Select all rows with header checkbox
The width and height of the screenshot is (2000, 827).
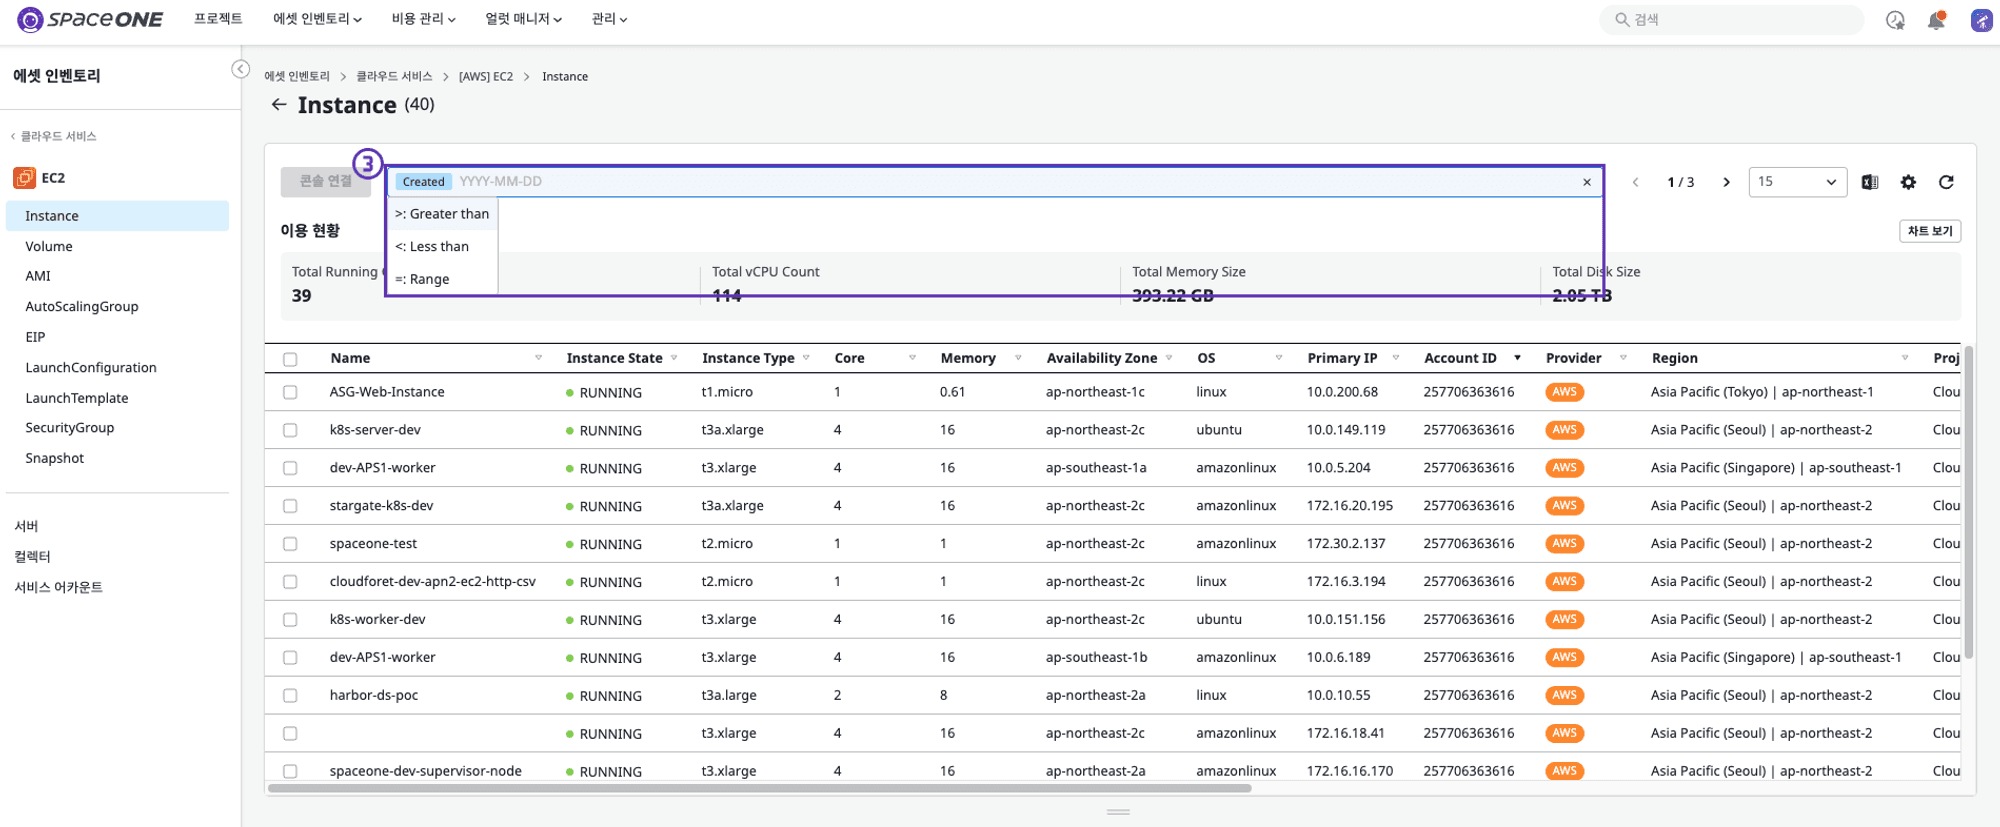[290, 359]
